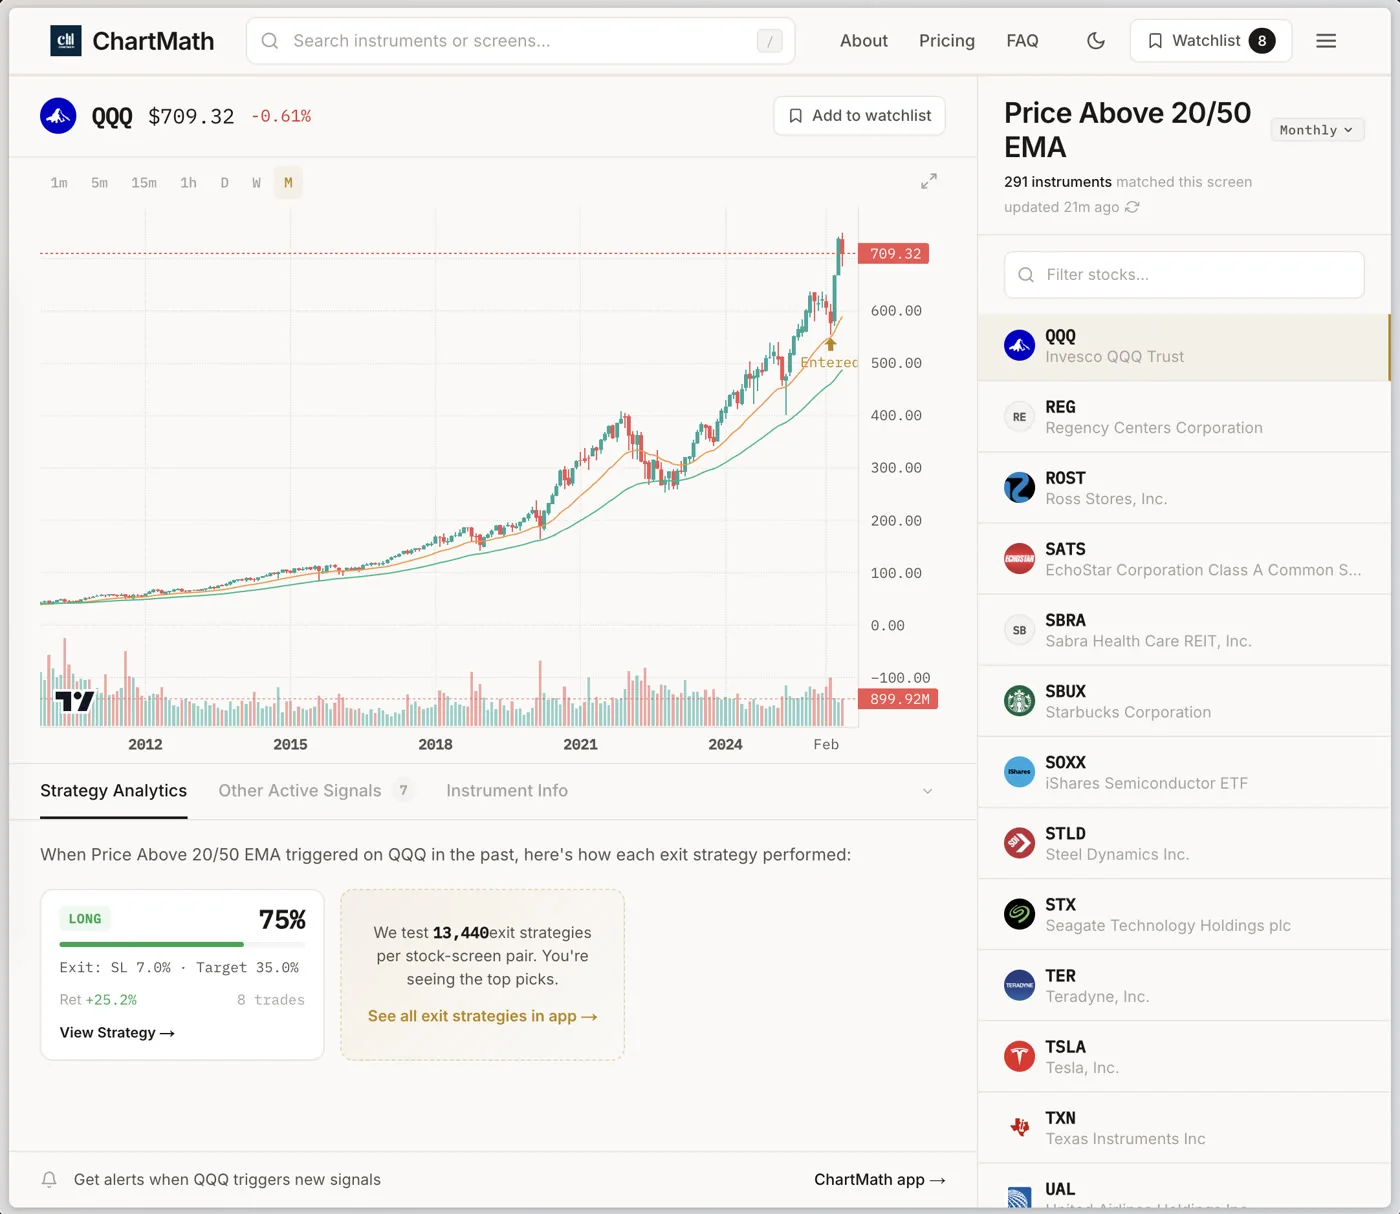Open the Watchlist button
Viewport: 1400px width, 1214px height.
(1211, 41)
